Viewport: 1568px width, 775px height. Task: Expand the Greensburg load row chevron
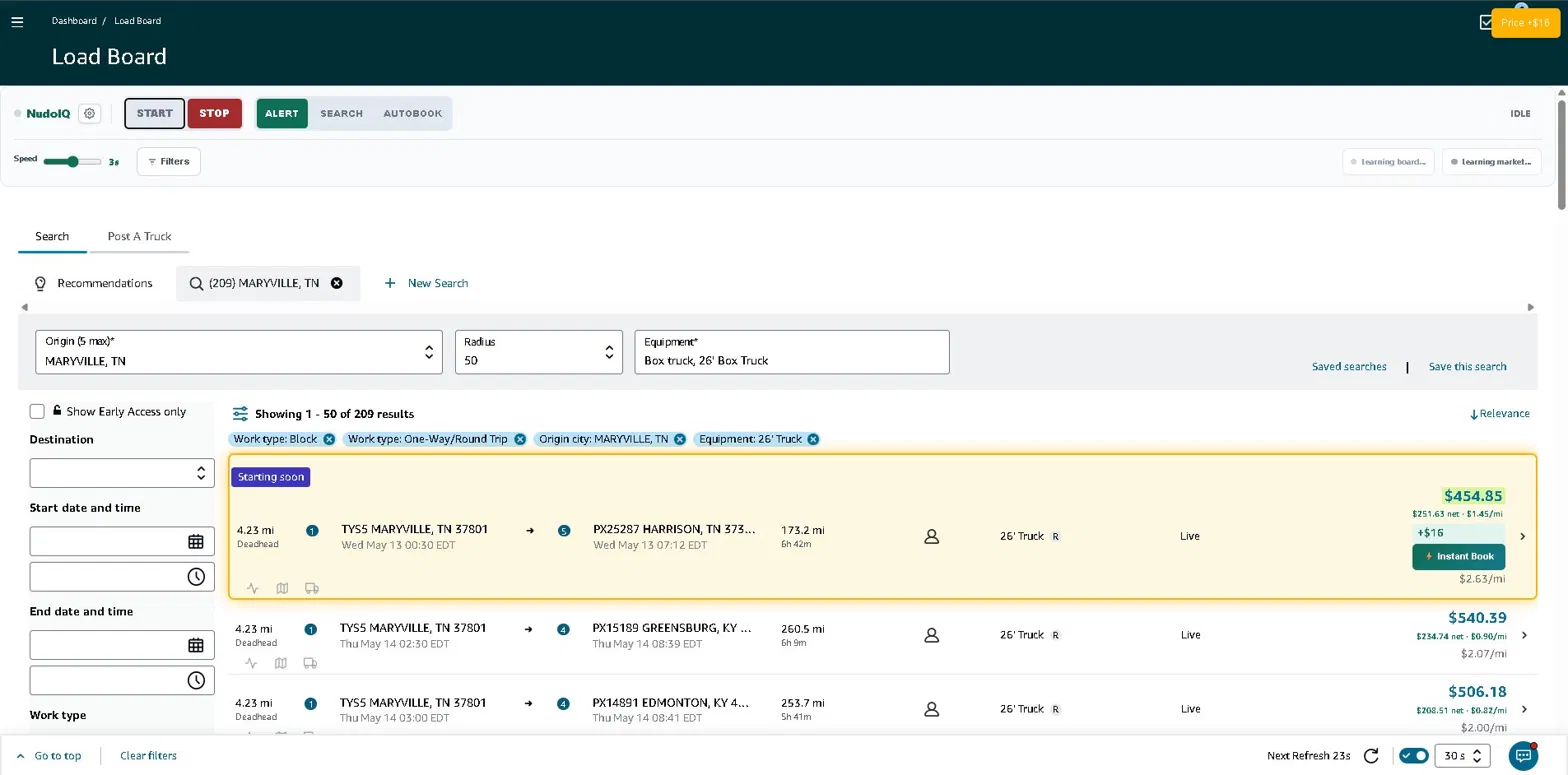click(1524, 635)
